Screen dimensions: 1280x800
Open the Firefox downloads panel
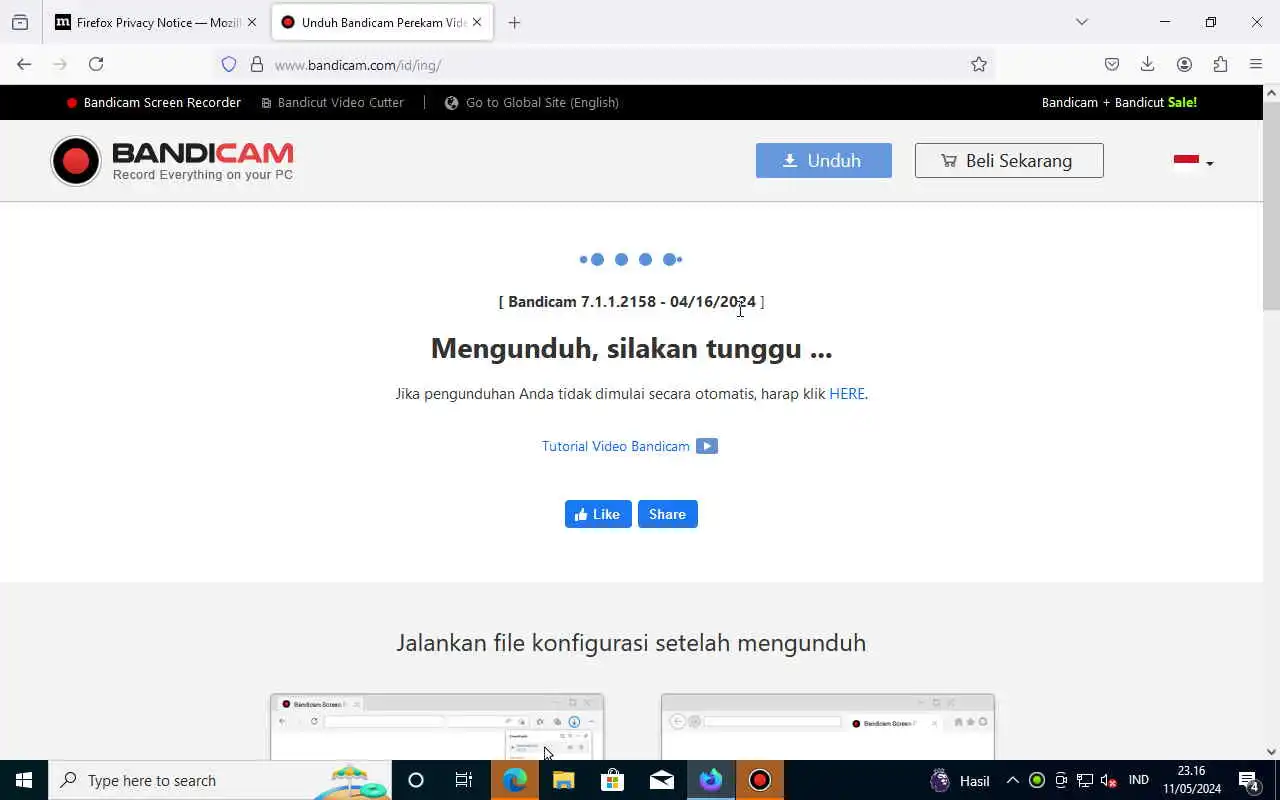(1148, 64)
